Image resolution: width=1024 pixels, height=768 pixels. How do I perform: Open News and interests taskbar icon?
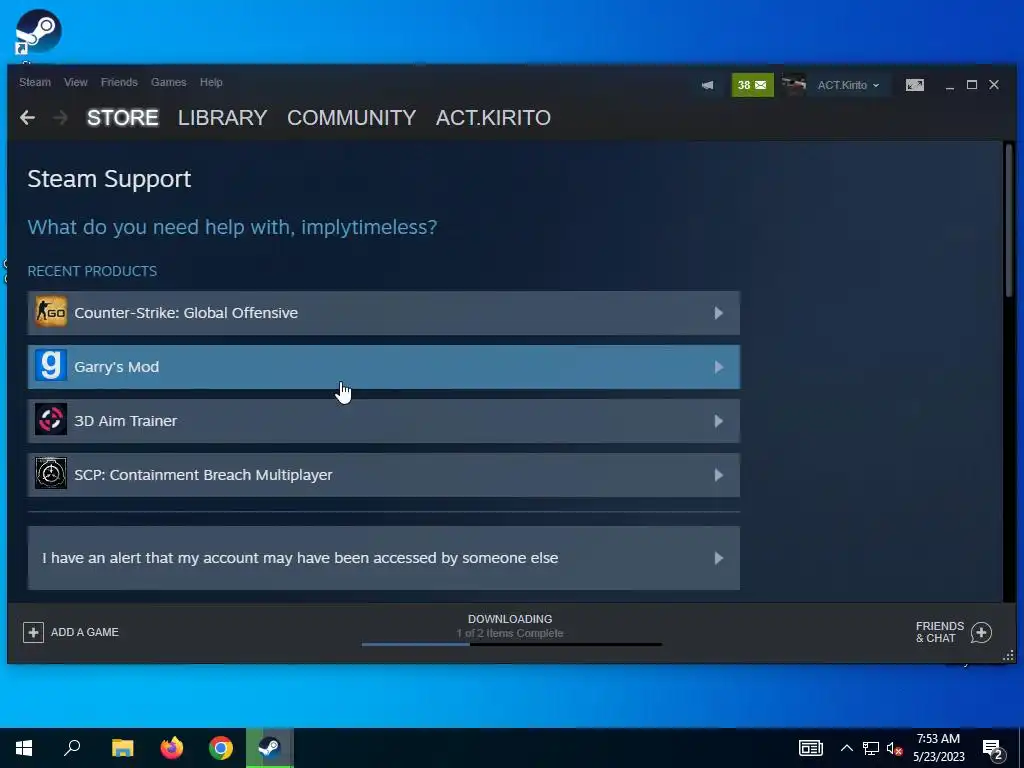tap(810, 748)
